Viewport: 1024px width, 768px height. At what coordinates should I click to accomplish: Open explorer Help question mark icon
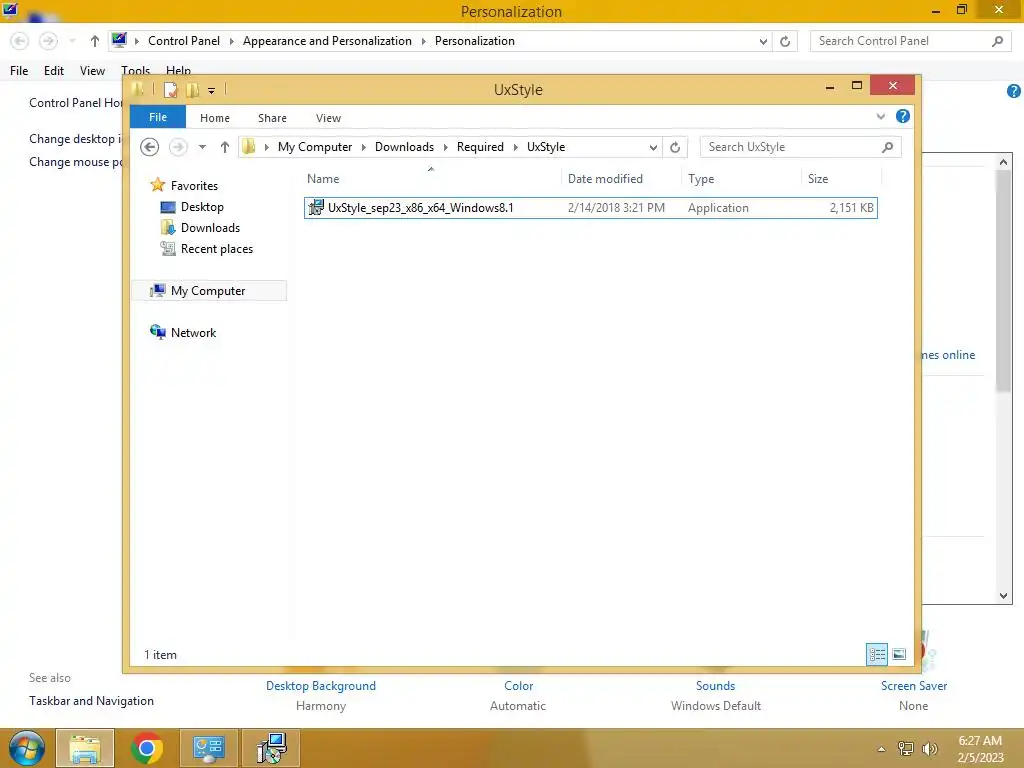tap(903, 116)
